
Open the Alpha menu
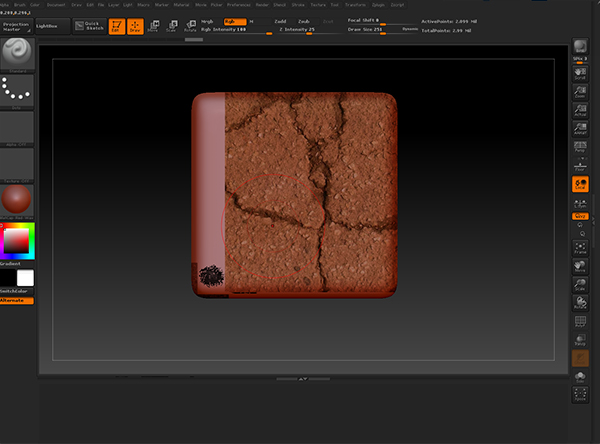click(x=4, y=5)
